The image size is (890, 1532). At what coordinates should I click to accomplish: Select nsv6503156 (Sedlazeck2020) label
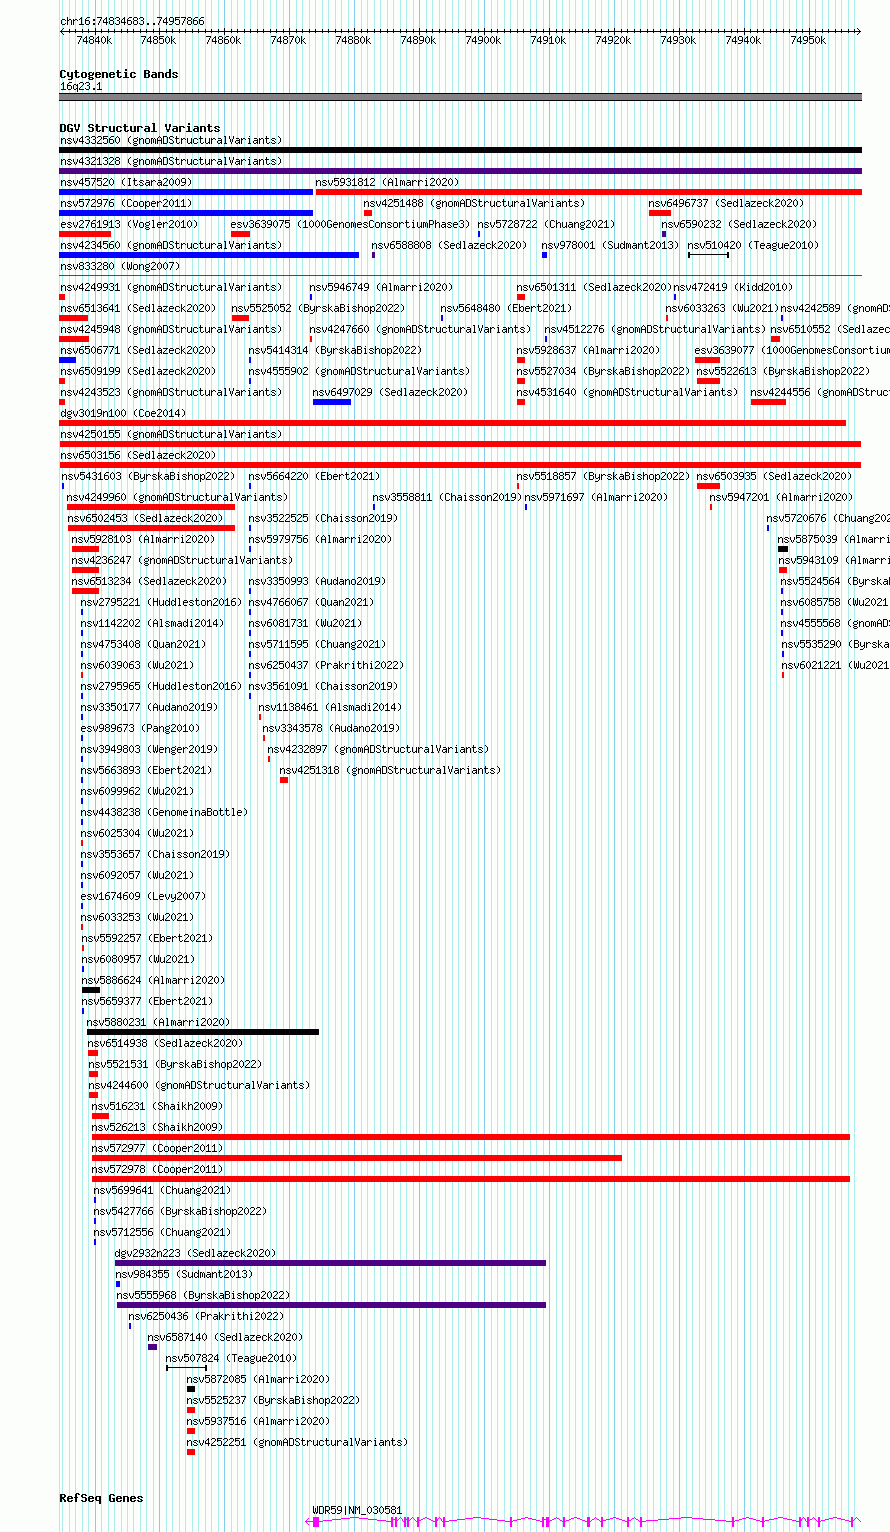click(138, 455)
